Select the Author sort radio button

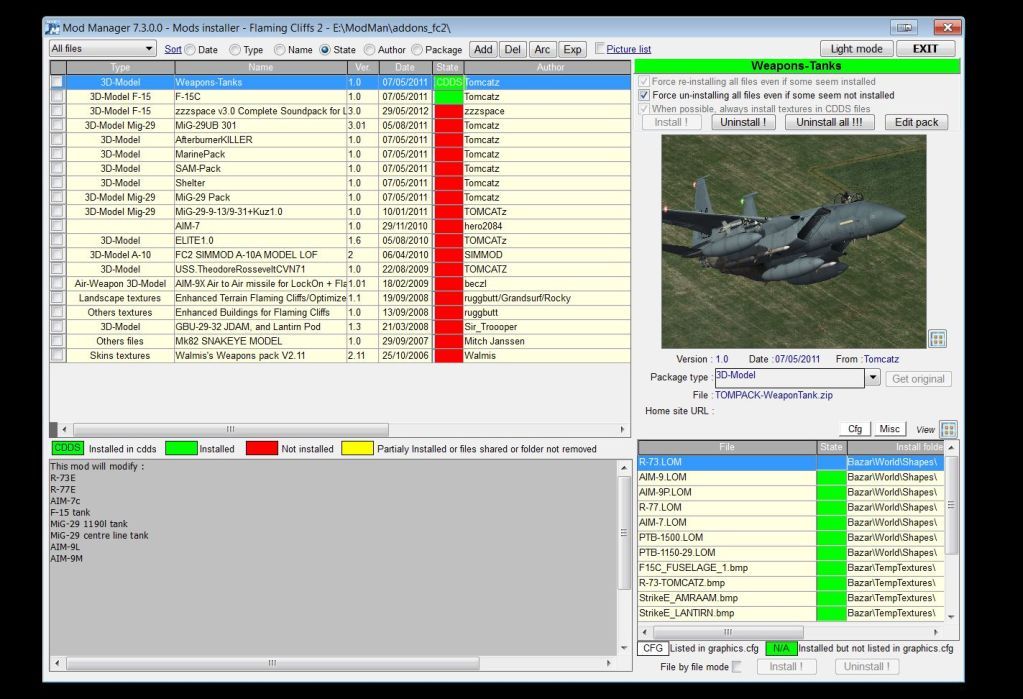[x=370, y=49]
